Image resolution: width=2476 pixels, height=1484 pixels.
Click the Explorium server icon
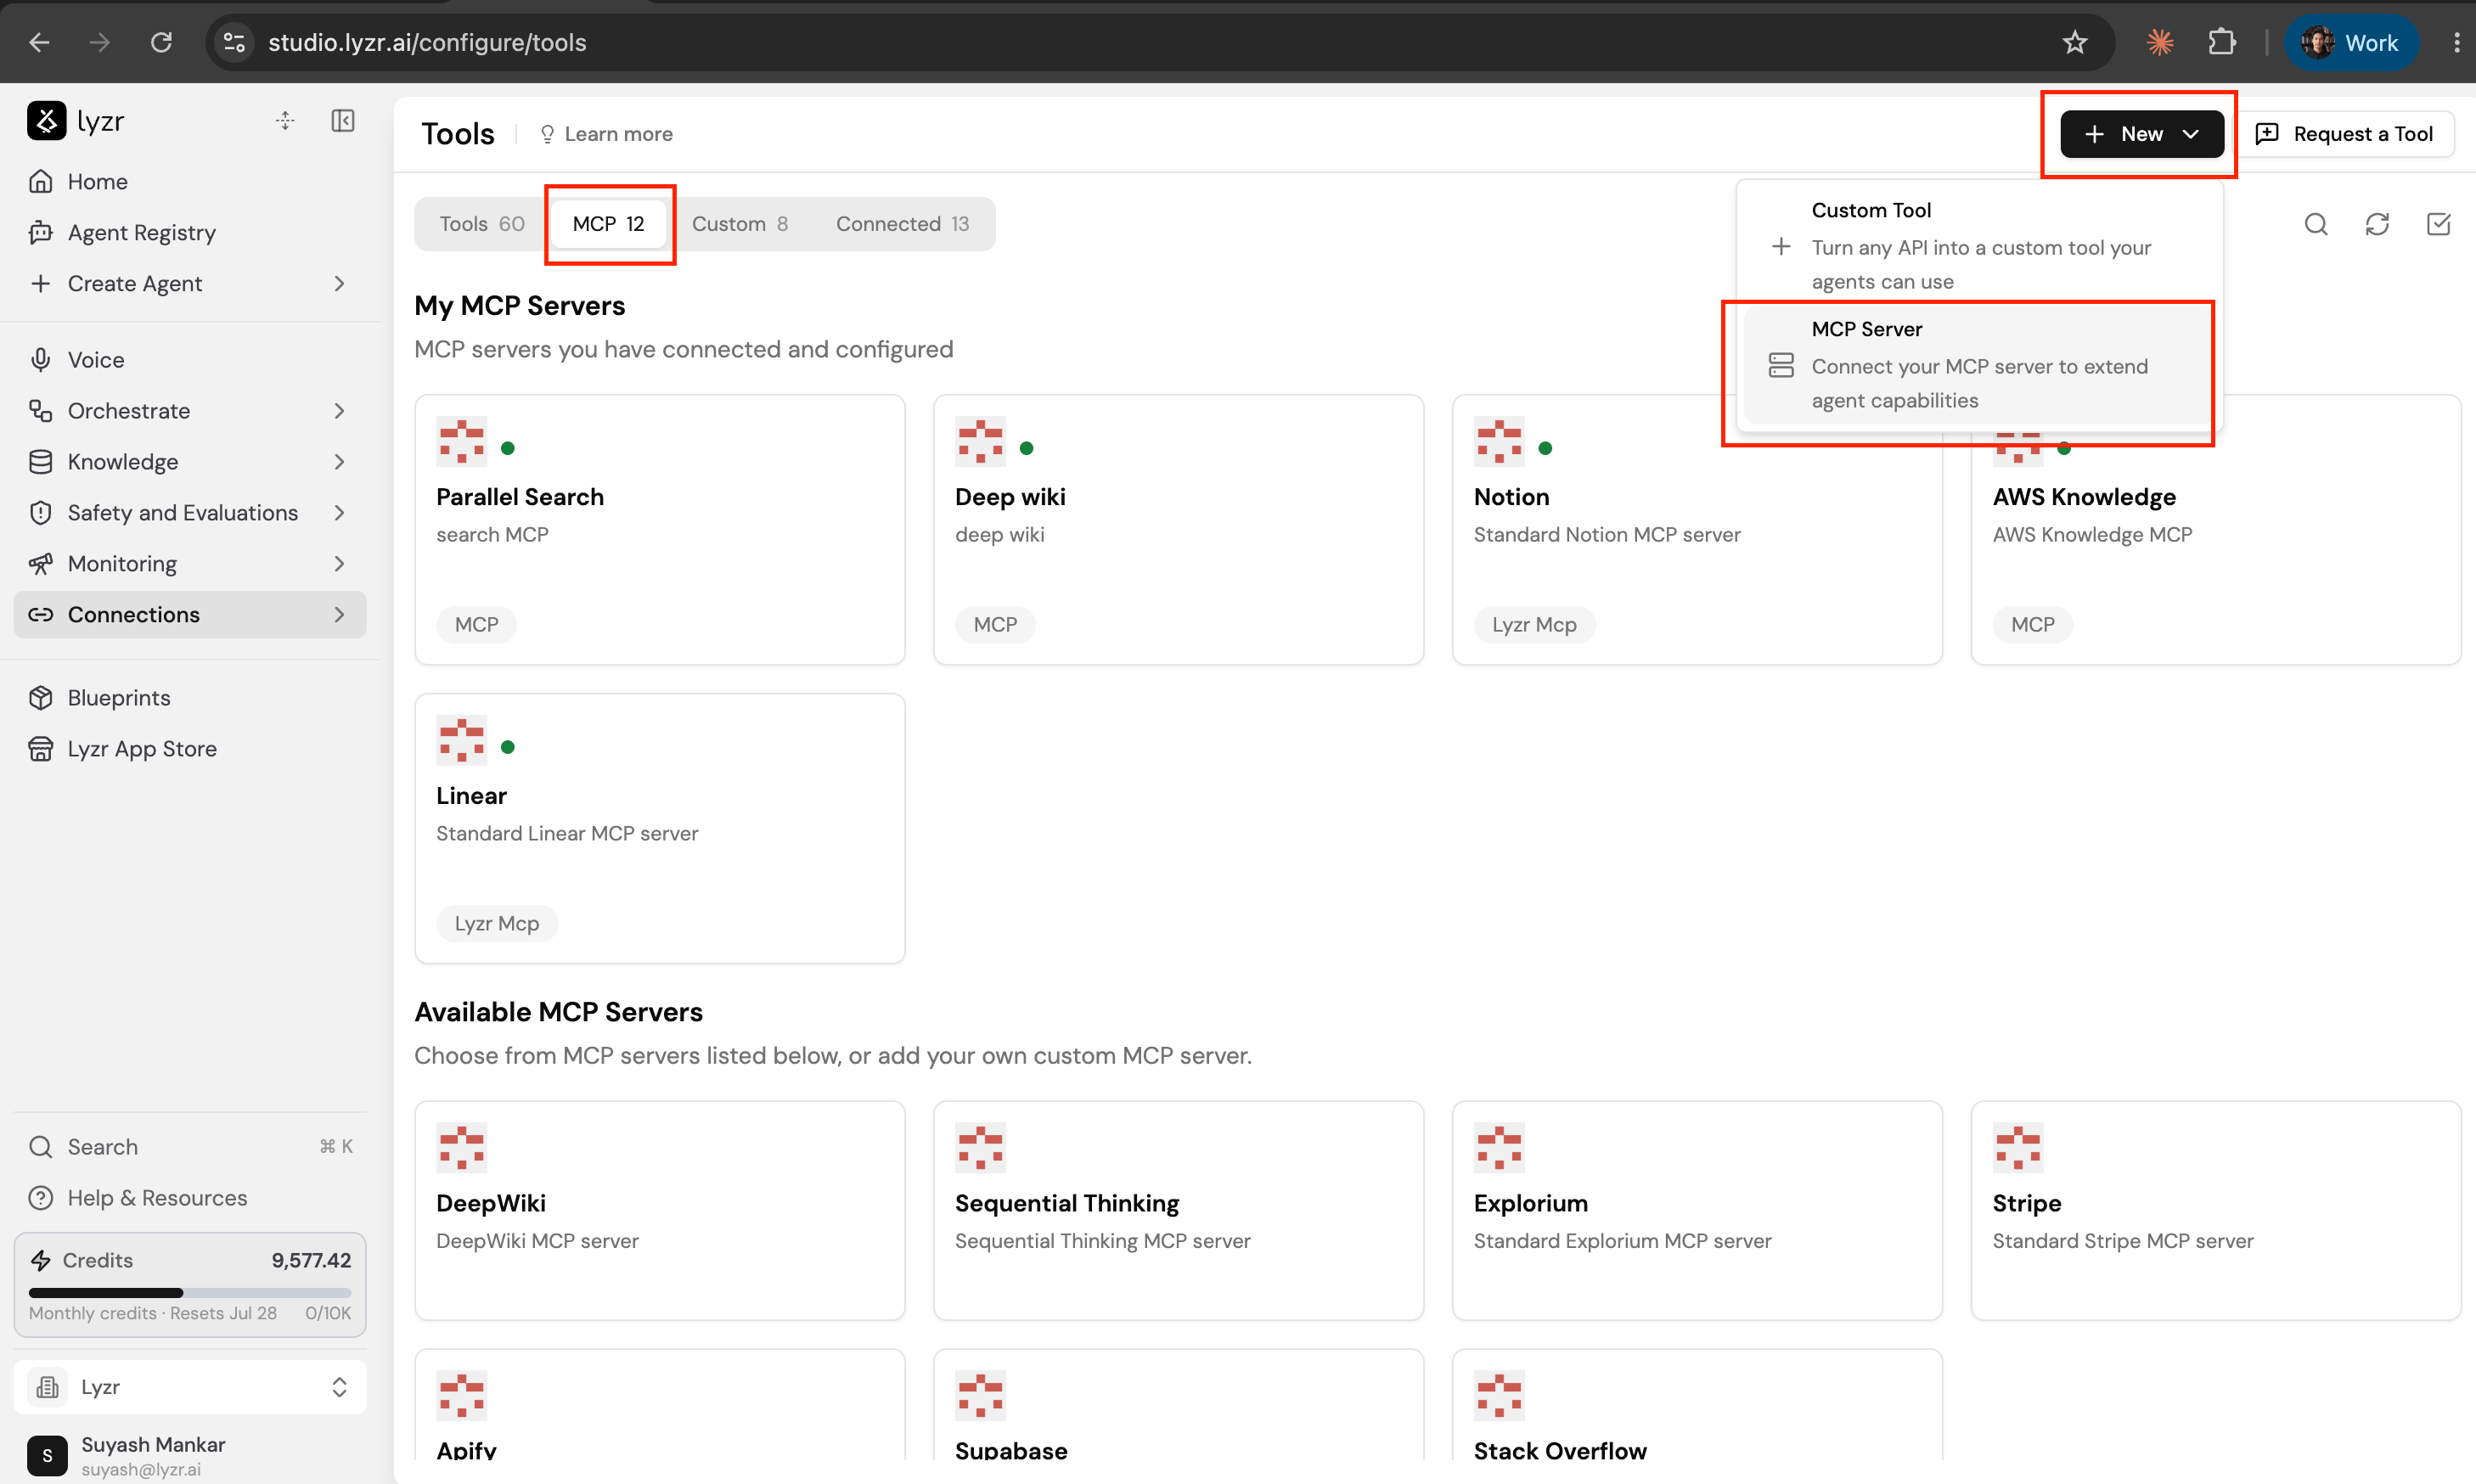click(x=1499, y=1147)
